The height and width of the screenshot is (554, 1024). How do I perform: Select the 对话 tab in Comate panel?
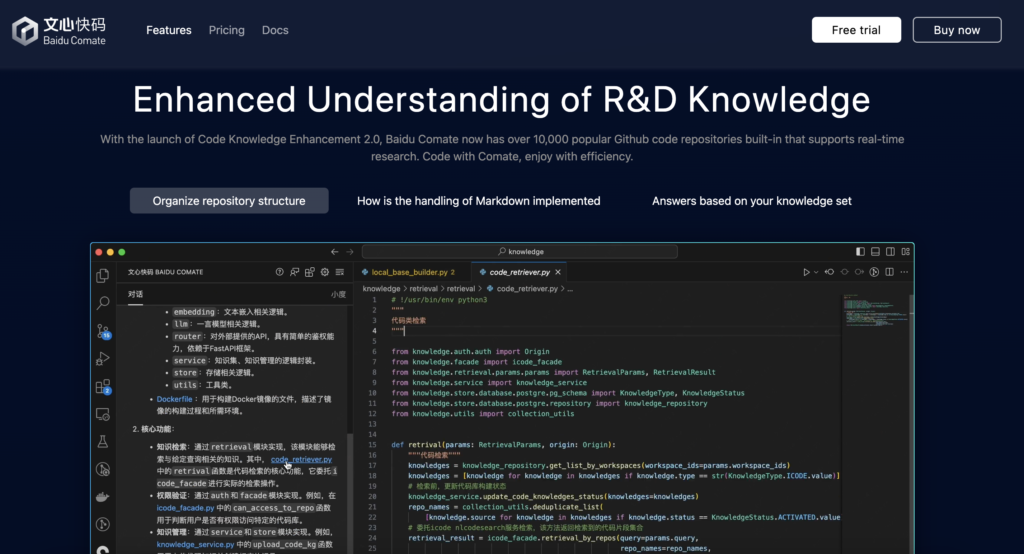coord(135,294)
